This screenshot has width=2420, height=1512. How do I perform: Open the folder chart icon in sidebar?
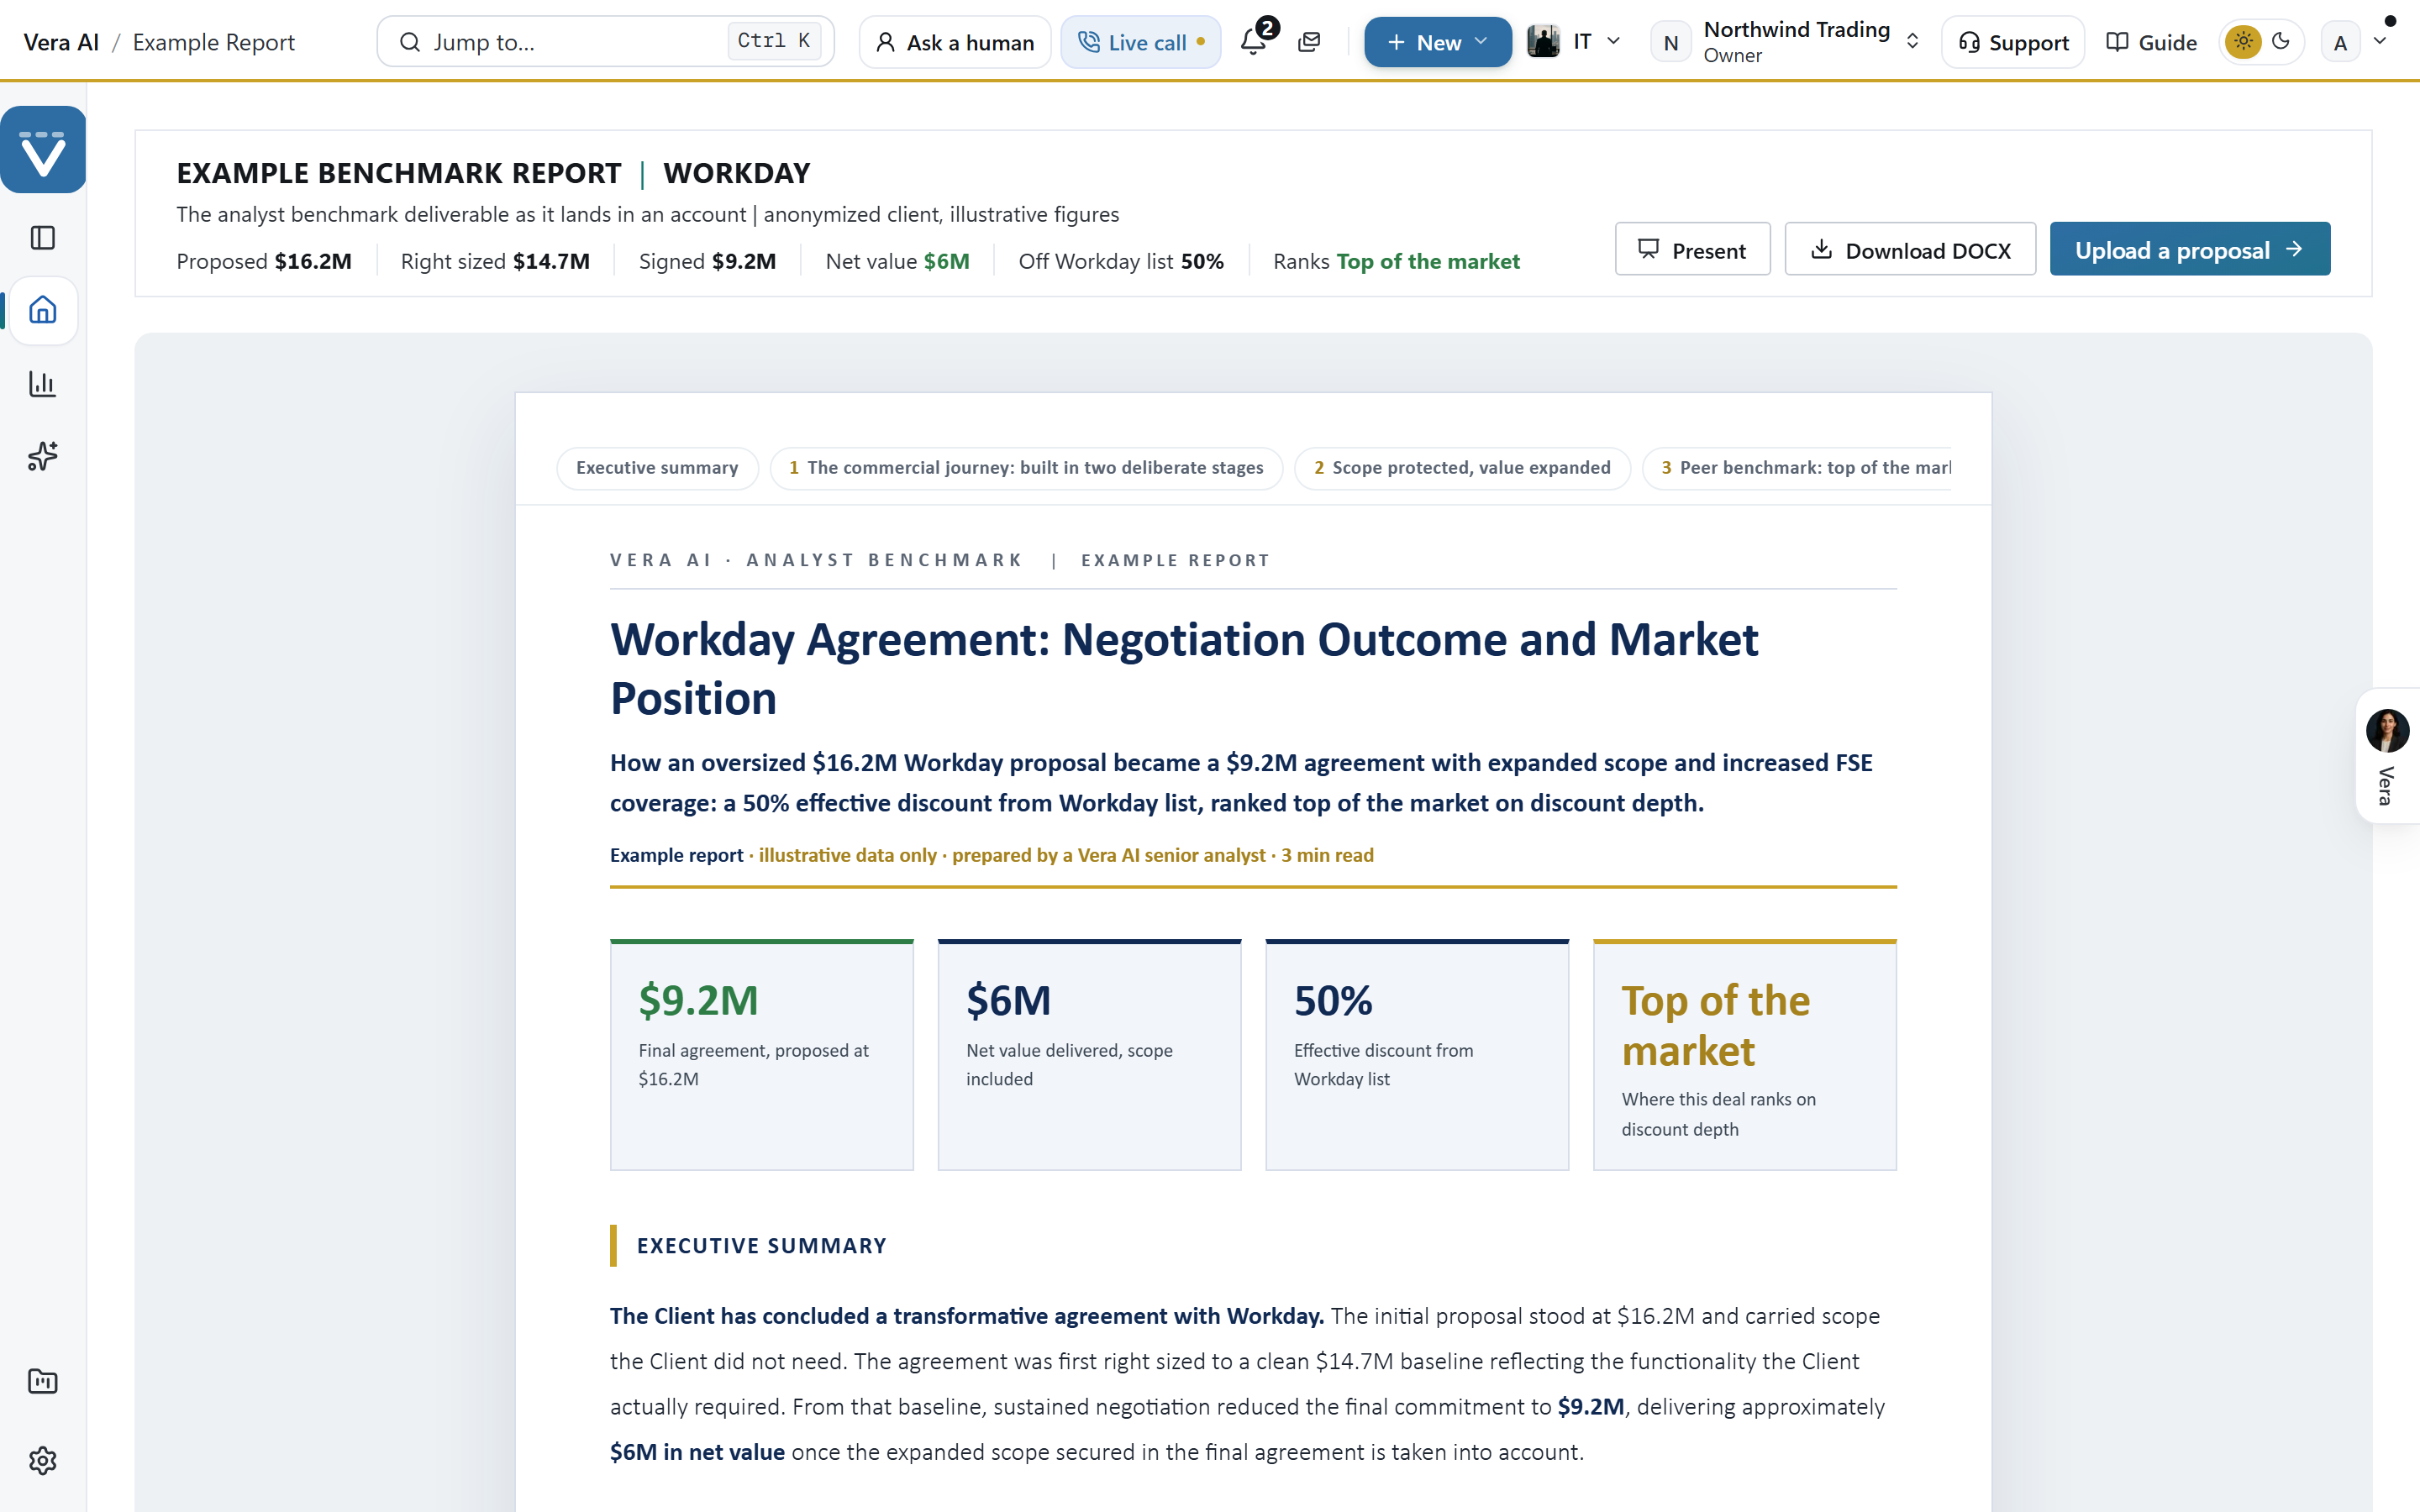coord(42,1382)
